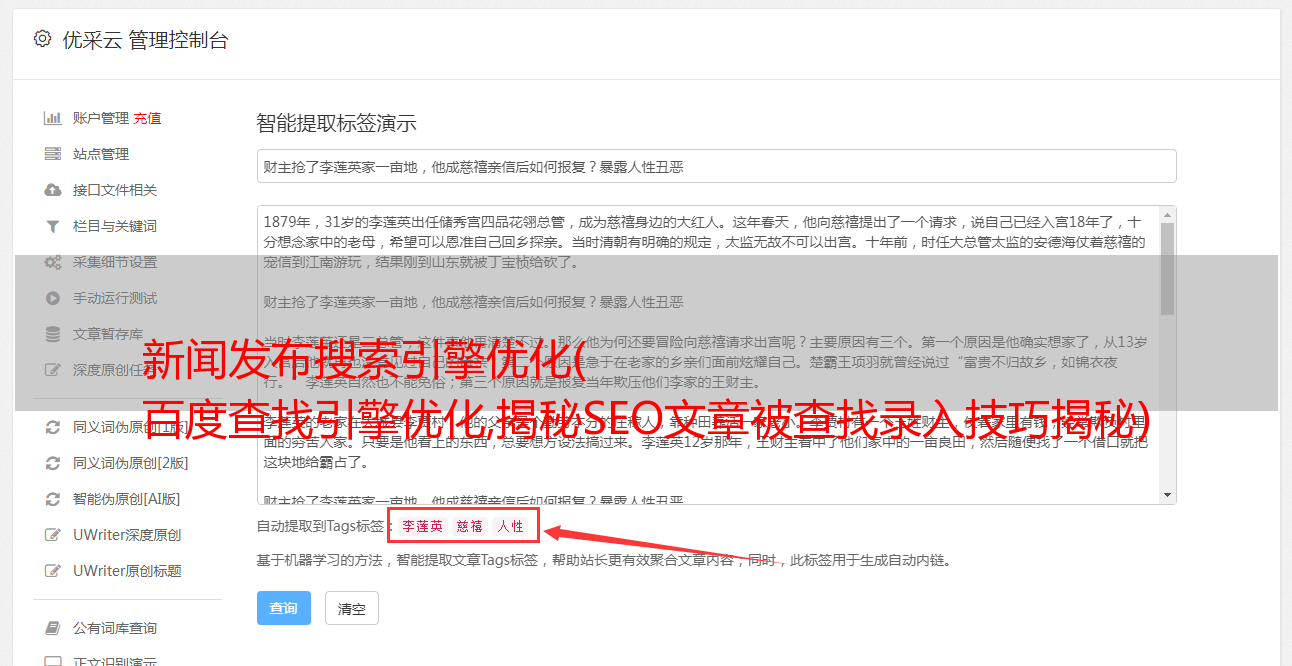Click the 人性 tag
Screen dimensions: 1292x666
coord(510,526)
